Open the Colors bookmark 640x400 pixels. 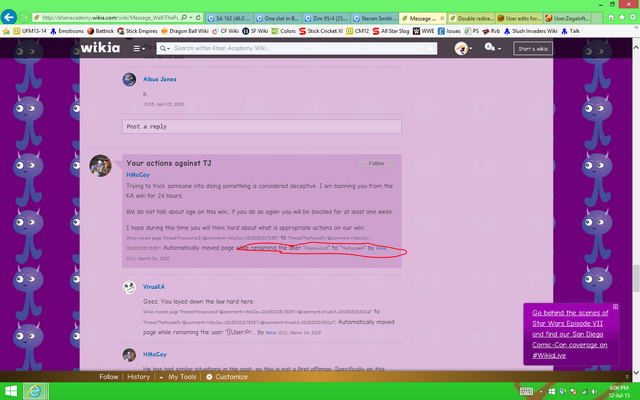(x=284, y=31)
